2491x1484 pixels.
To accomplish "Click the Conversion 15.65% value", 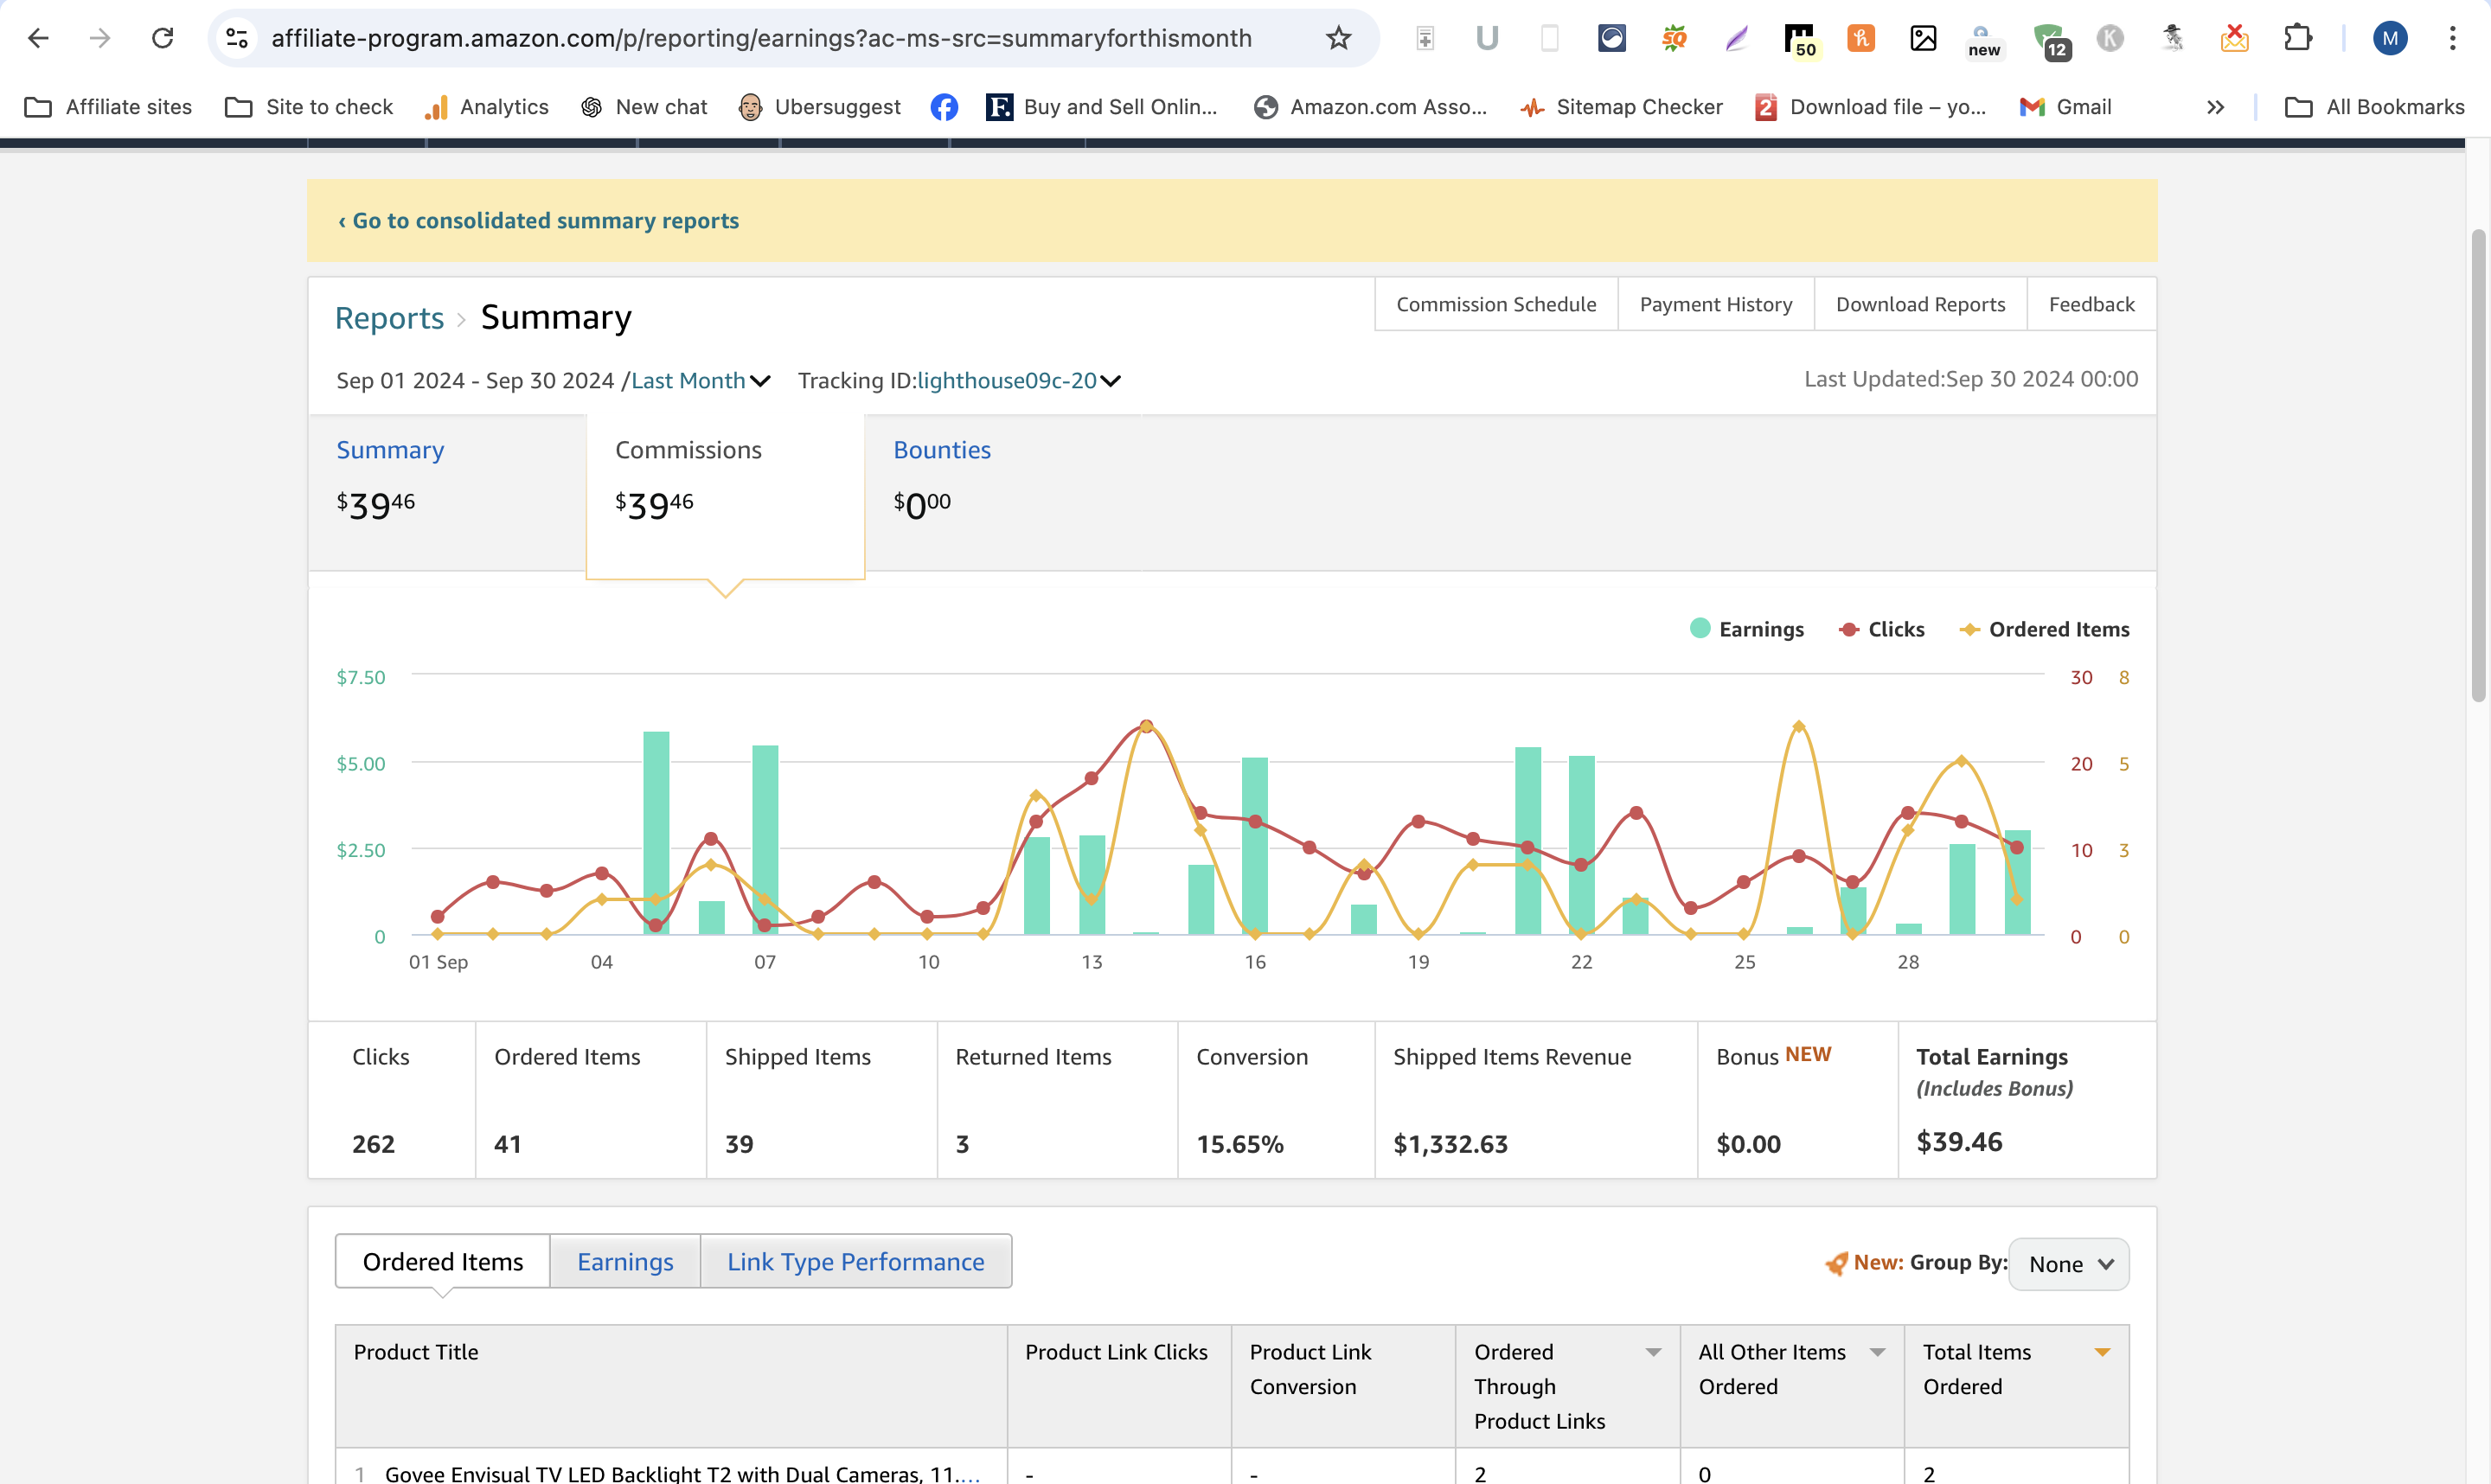I will (1240, 1144).
